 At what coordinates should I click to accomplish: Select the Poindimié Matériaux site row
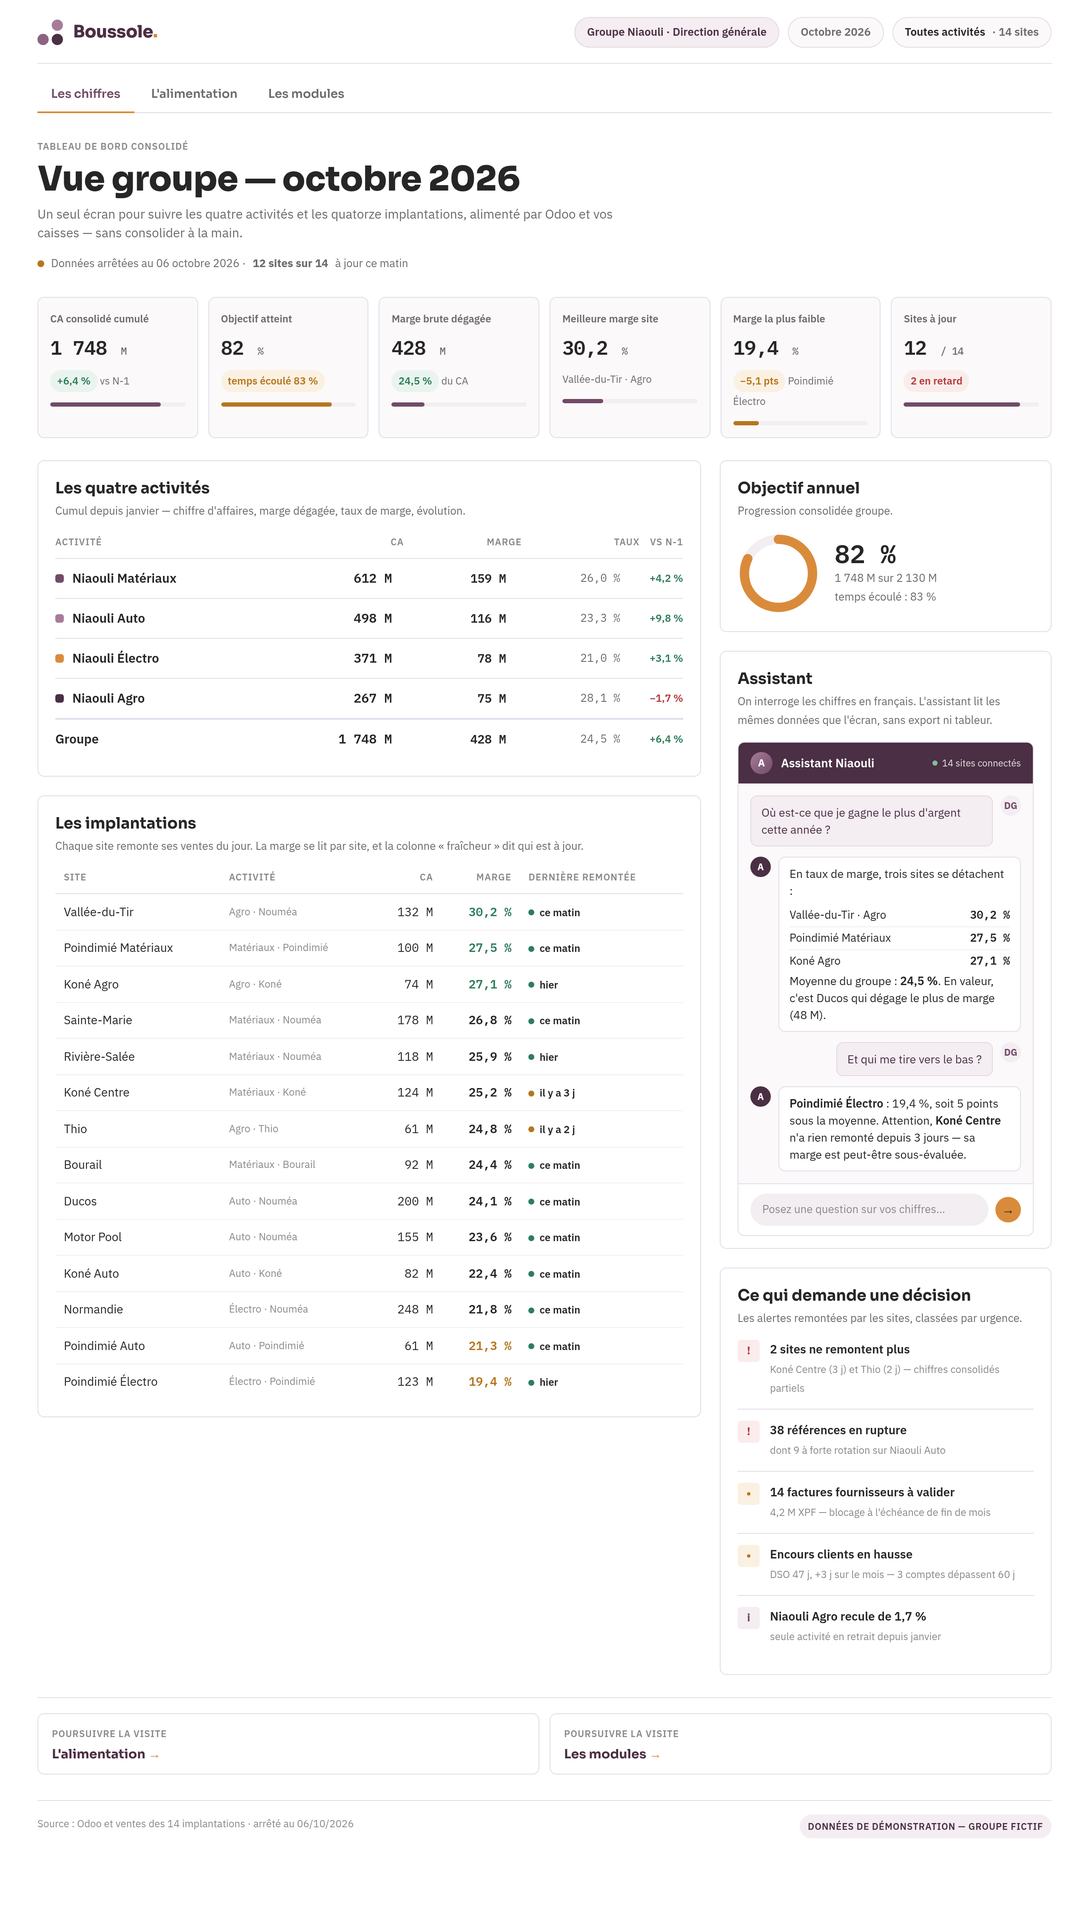(x=369, y=948)
